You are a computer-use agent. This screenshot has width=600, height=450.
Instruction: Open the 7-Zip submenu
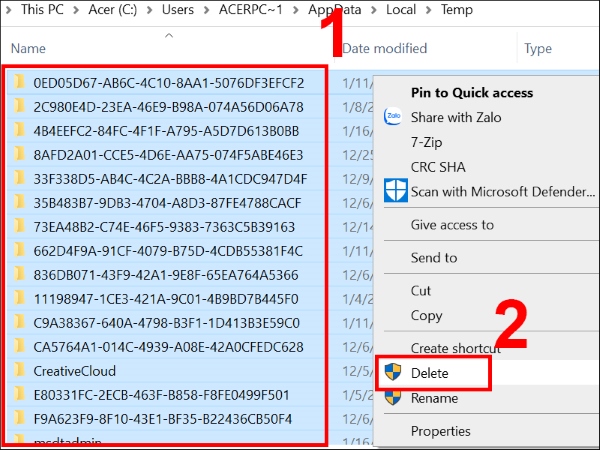tap(428, 141)
